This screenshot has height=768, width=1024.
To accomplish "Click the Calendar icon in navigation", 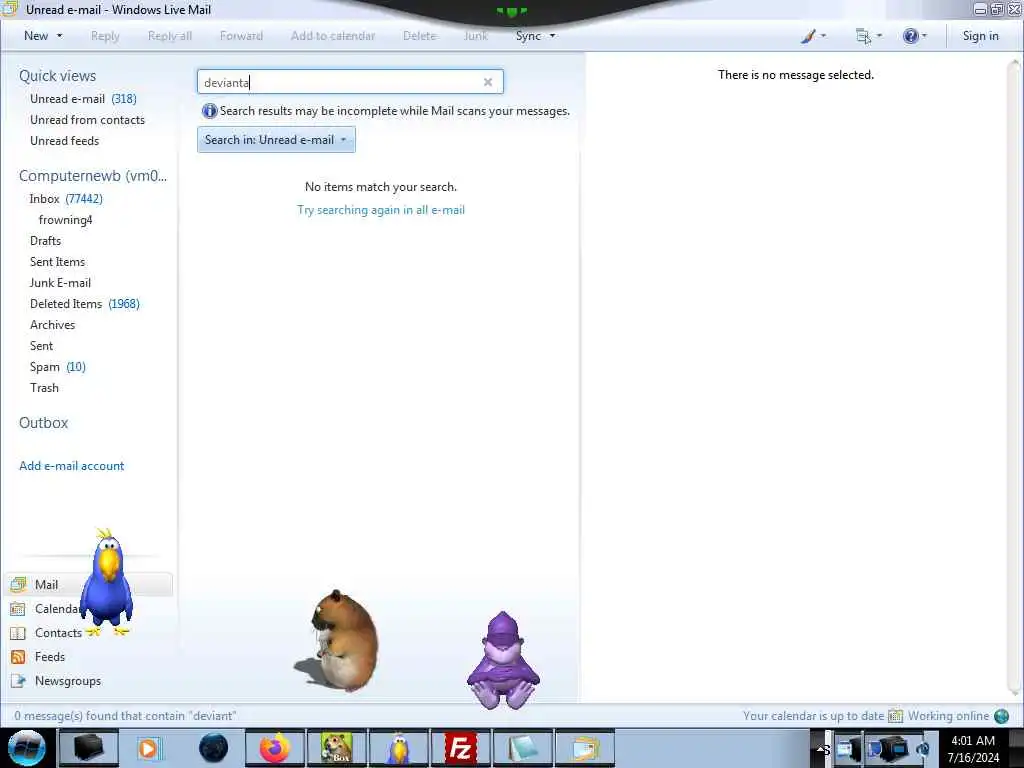I will (18, 609).
